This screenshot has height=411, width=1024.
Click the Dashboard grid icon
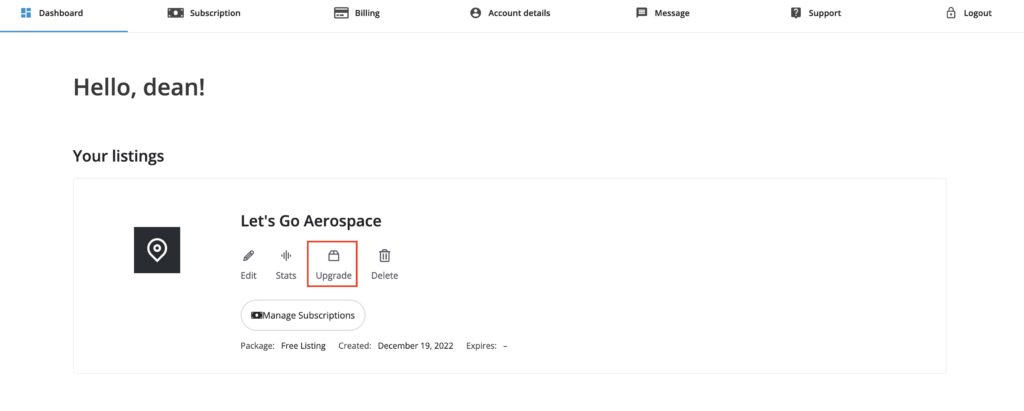[x=26, y=13]
